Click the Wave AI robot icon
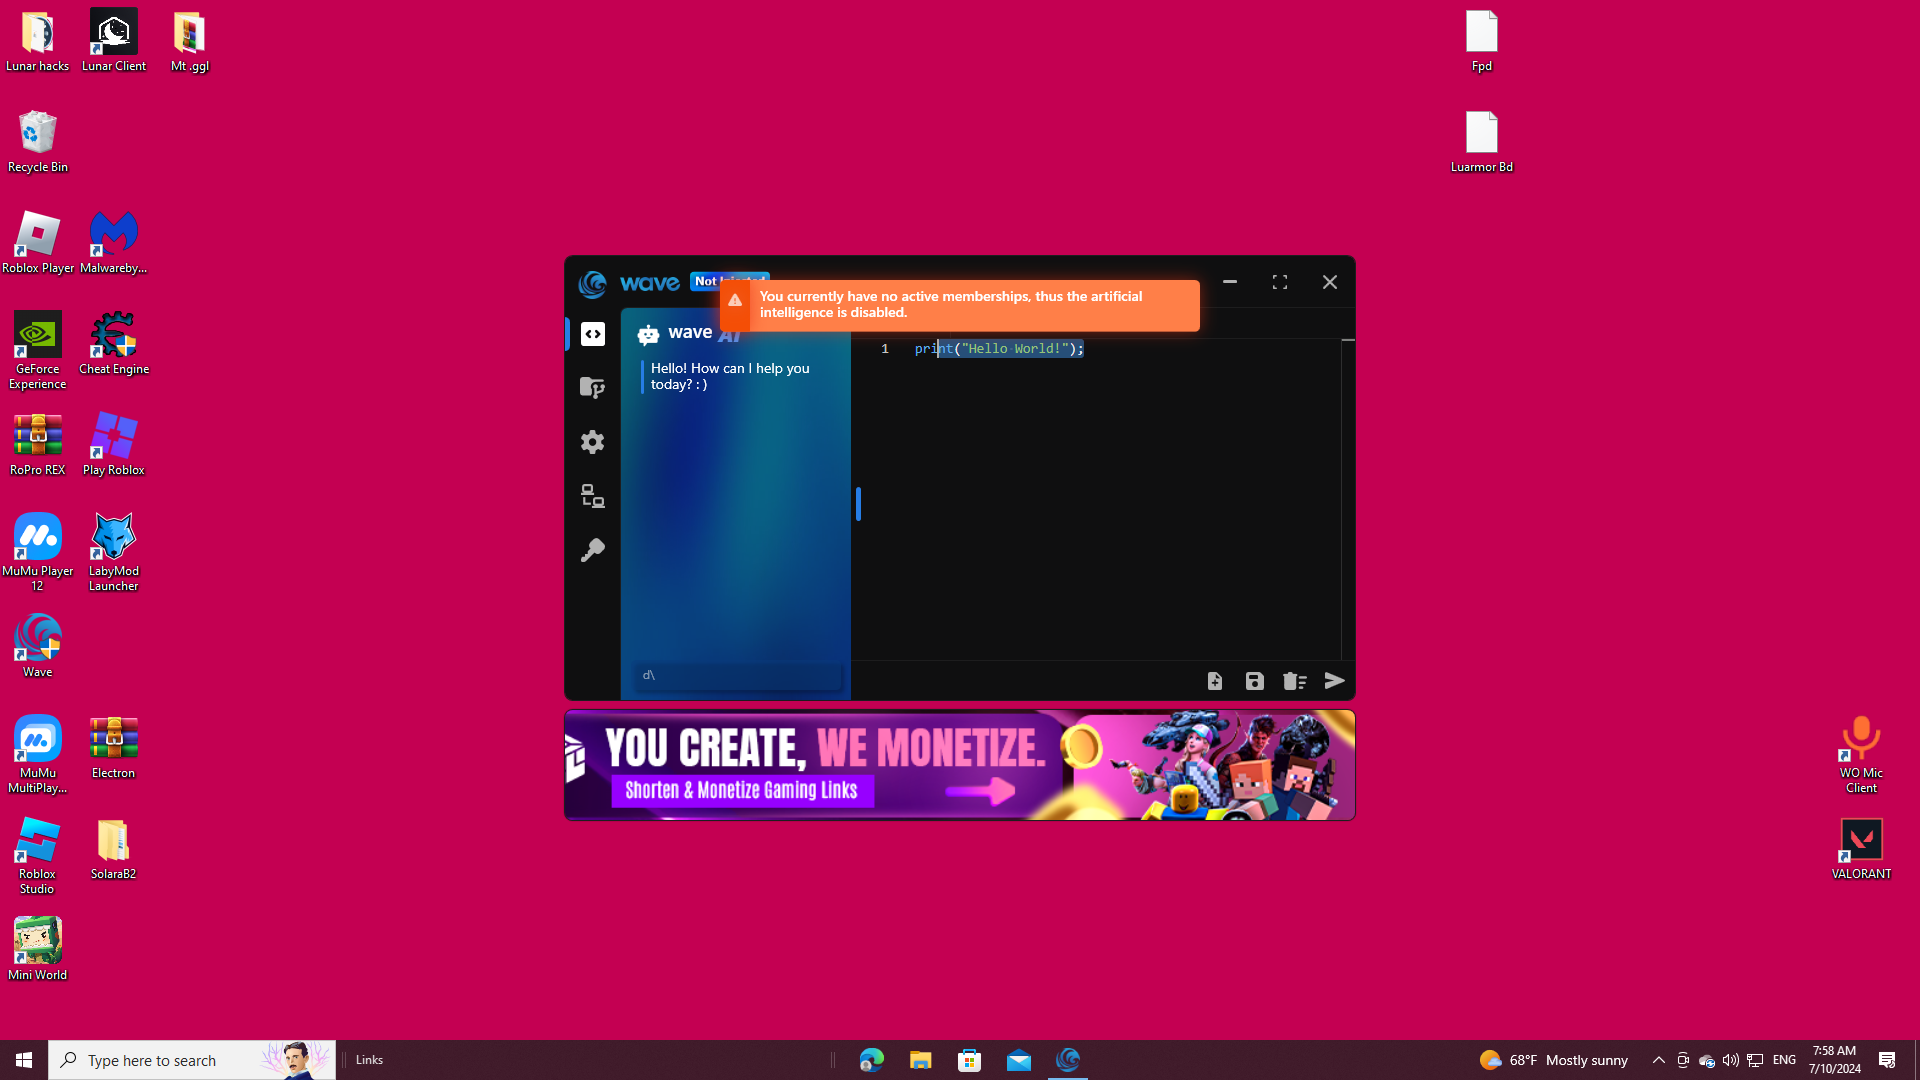 (648, 335)
